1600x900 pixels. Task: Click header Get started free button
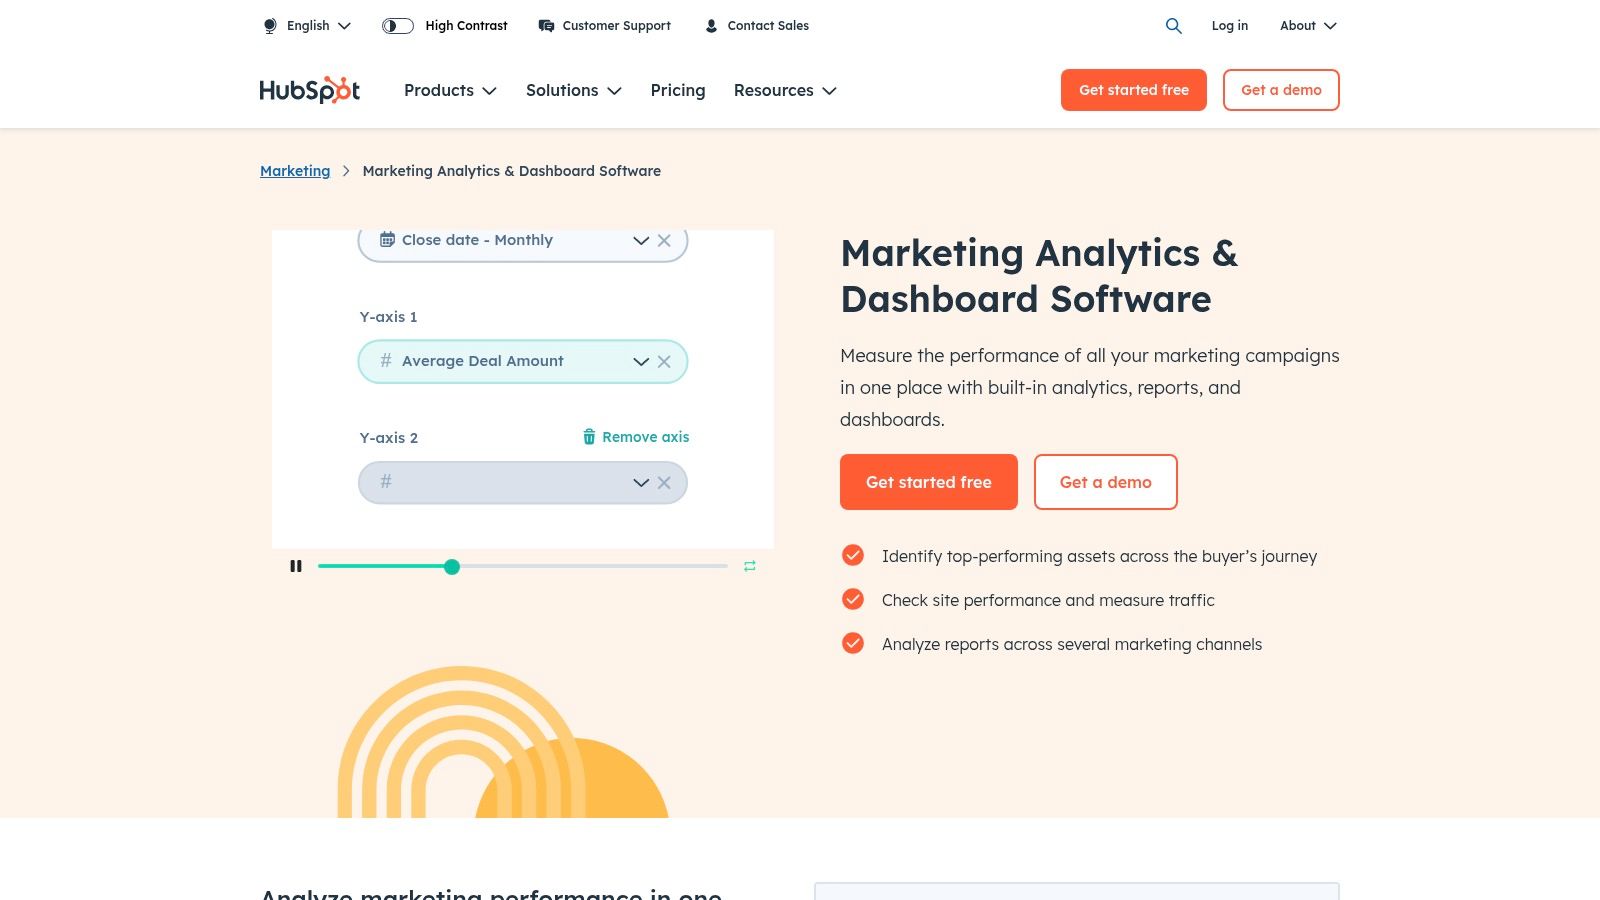1134,90
